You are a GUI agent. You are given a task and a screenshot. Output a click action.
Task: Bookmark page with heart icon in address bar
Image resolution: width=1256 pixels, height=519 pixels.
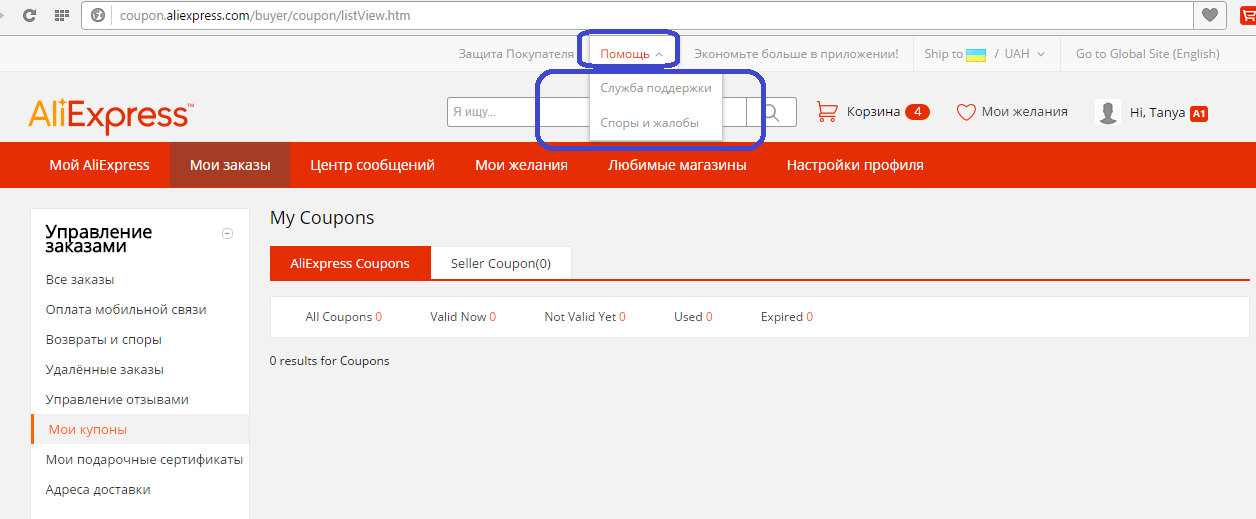(x=1211, y=15)
